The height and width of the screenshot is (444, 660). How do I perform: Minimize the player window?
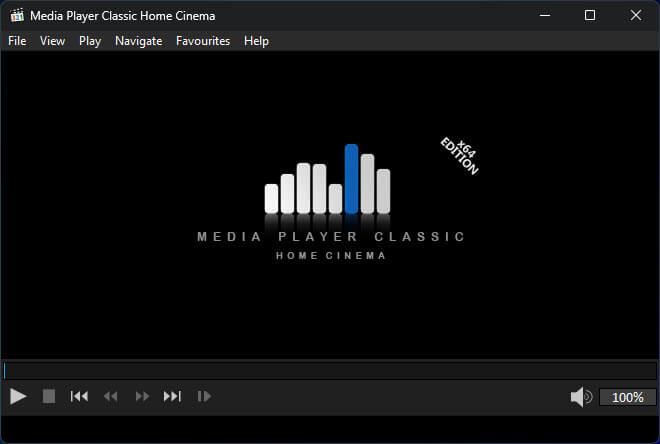point(545,16)
